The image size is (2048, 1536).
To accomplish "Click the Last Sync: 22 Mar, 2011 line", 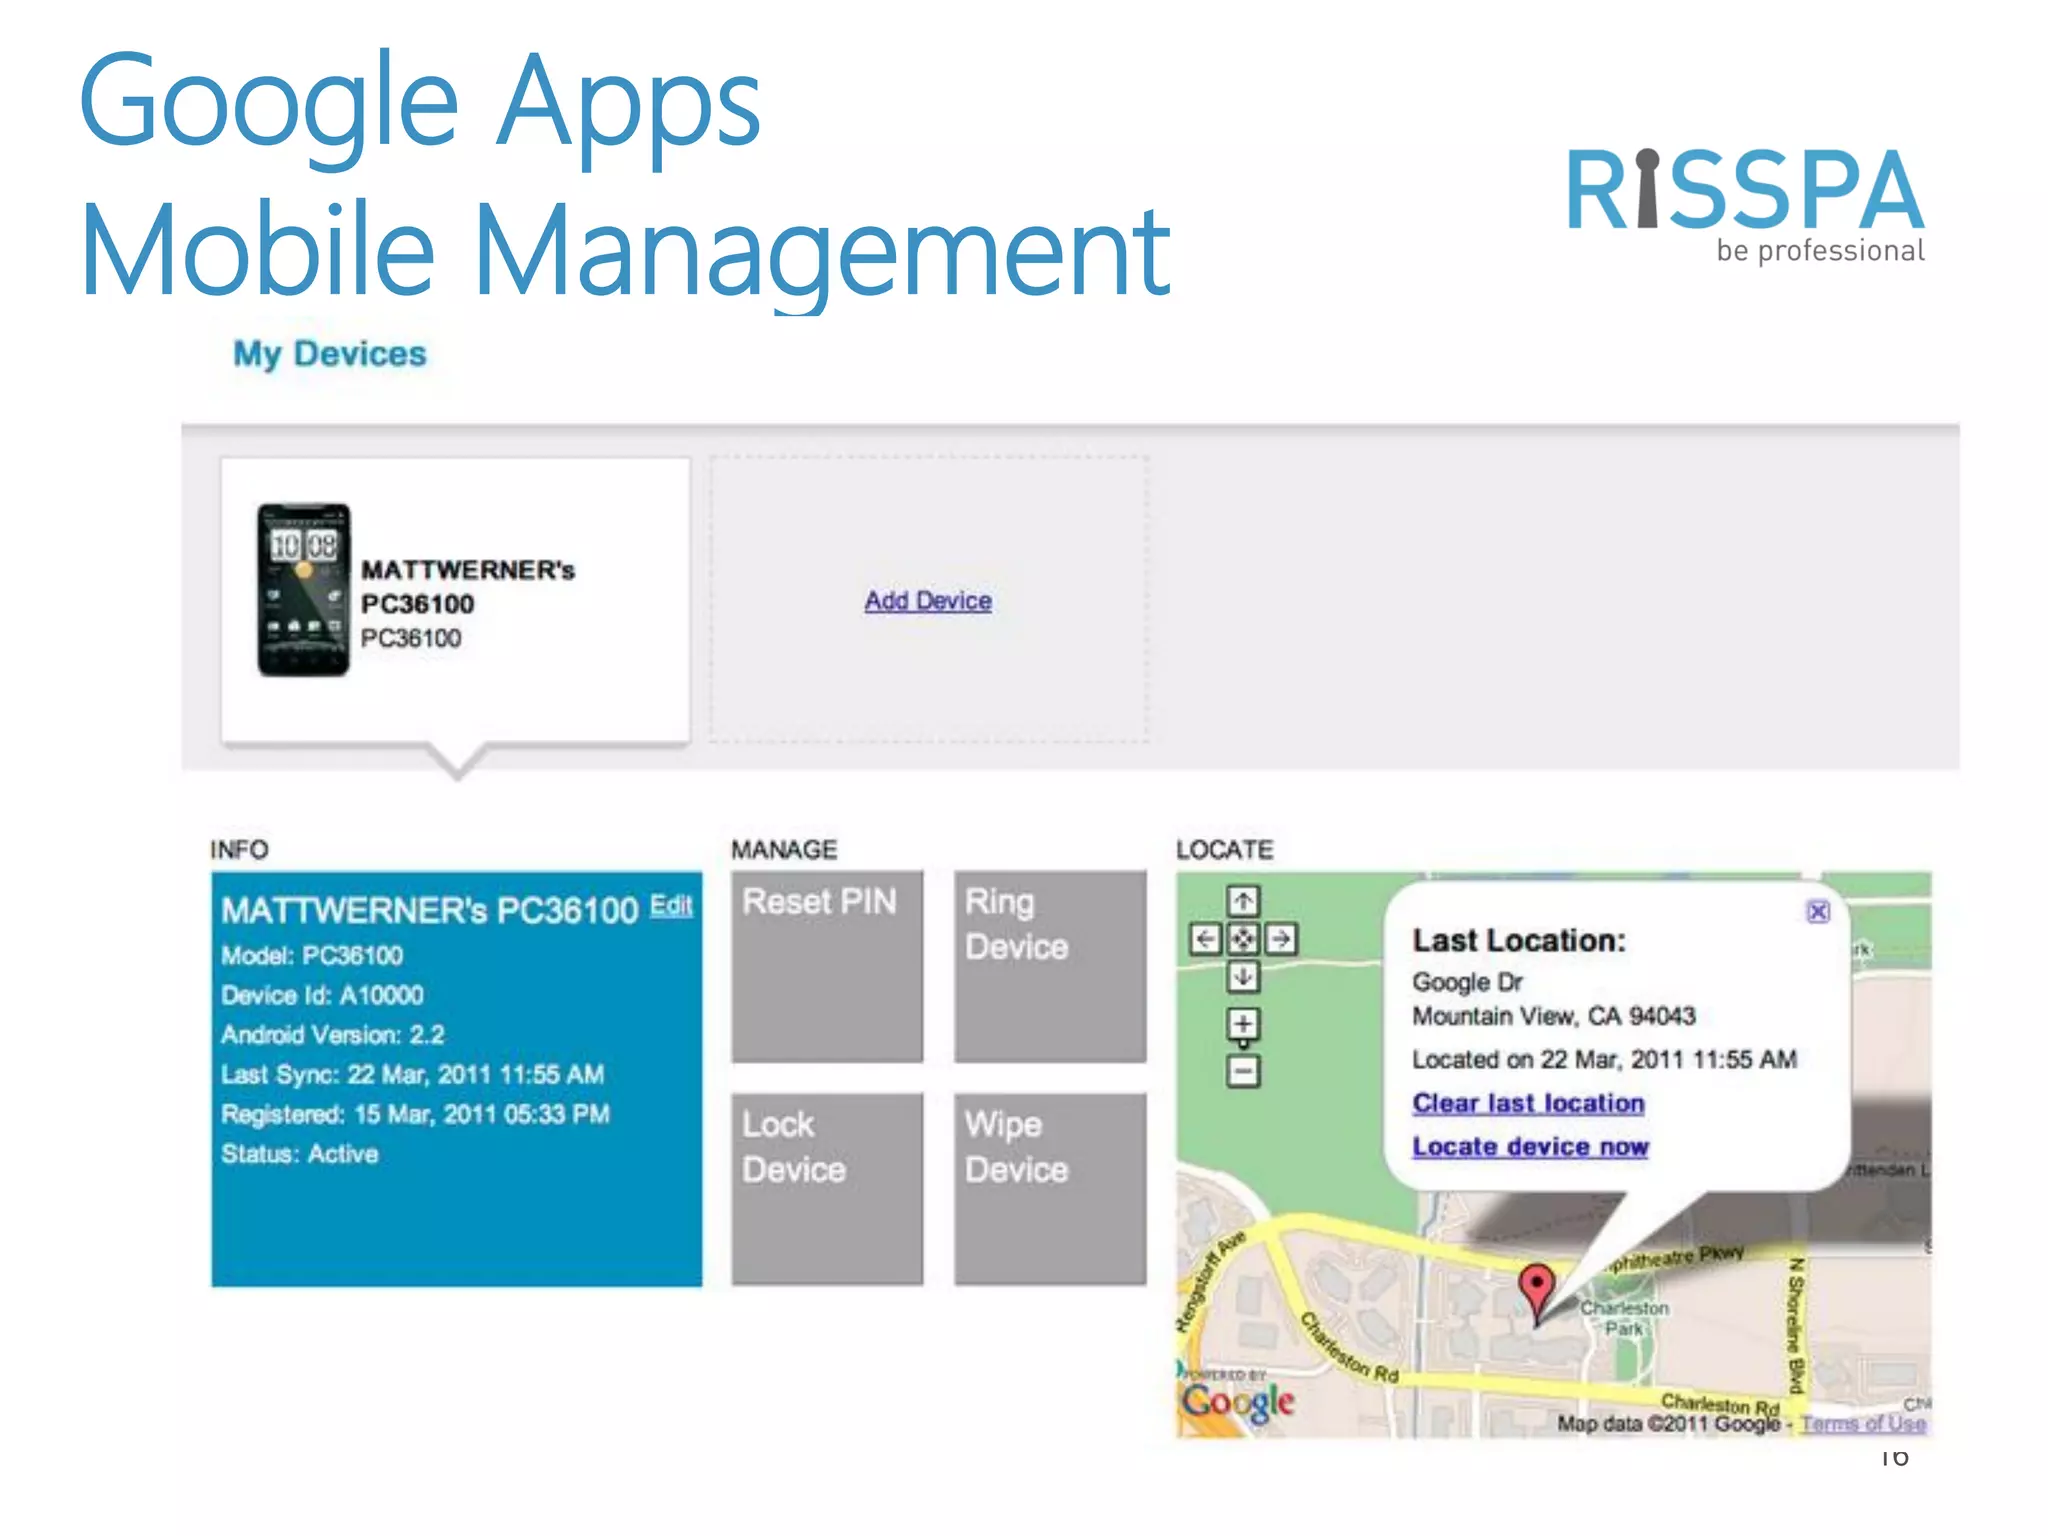I will tap(413, 1074).
